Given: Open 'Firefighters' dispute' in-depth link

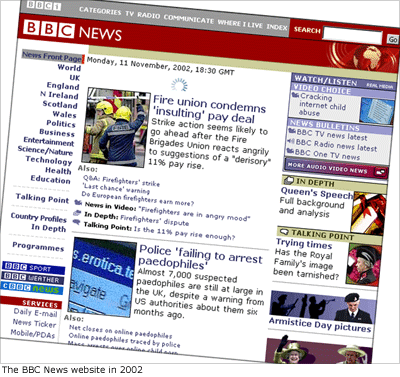Looking at the screenshot, I should [155, 221].
